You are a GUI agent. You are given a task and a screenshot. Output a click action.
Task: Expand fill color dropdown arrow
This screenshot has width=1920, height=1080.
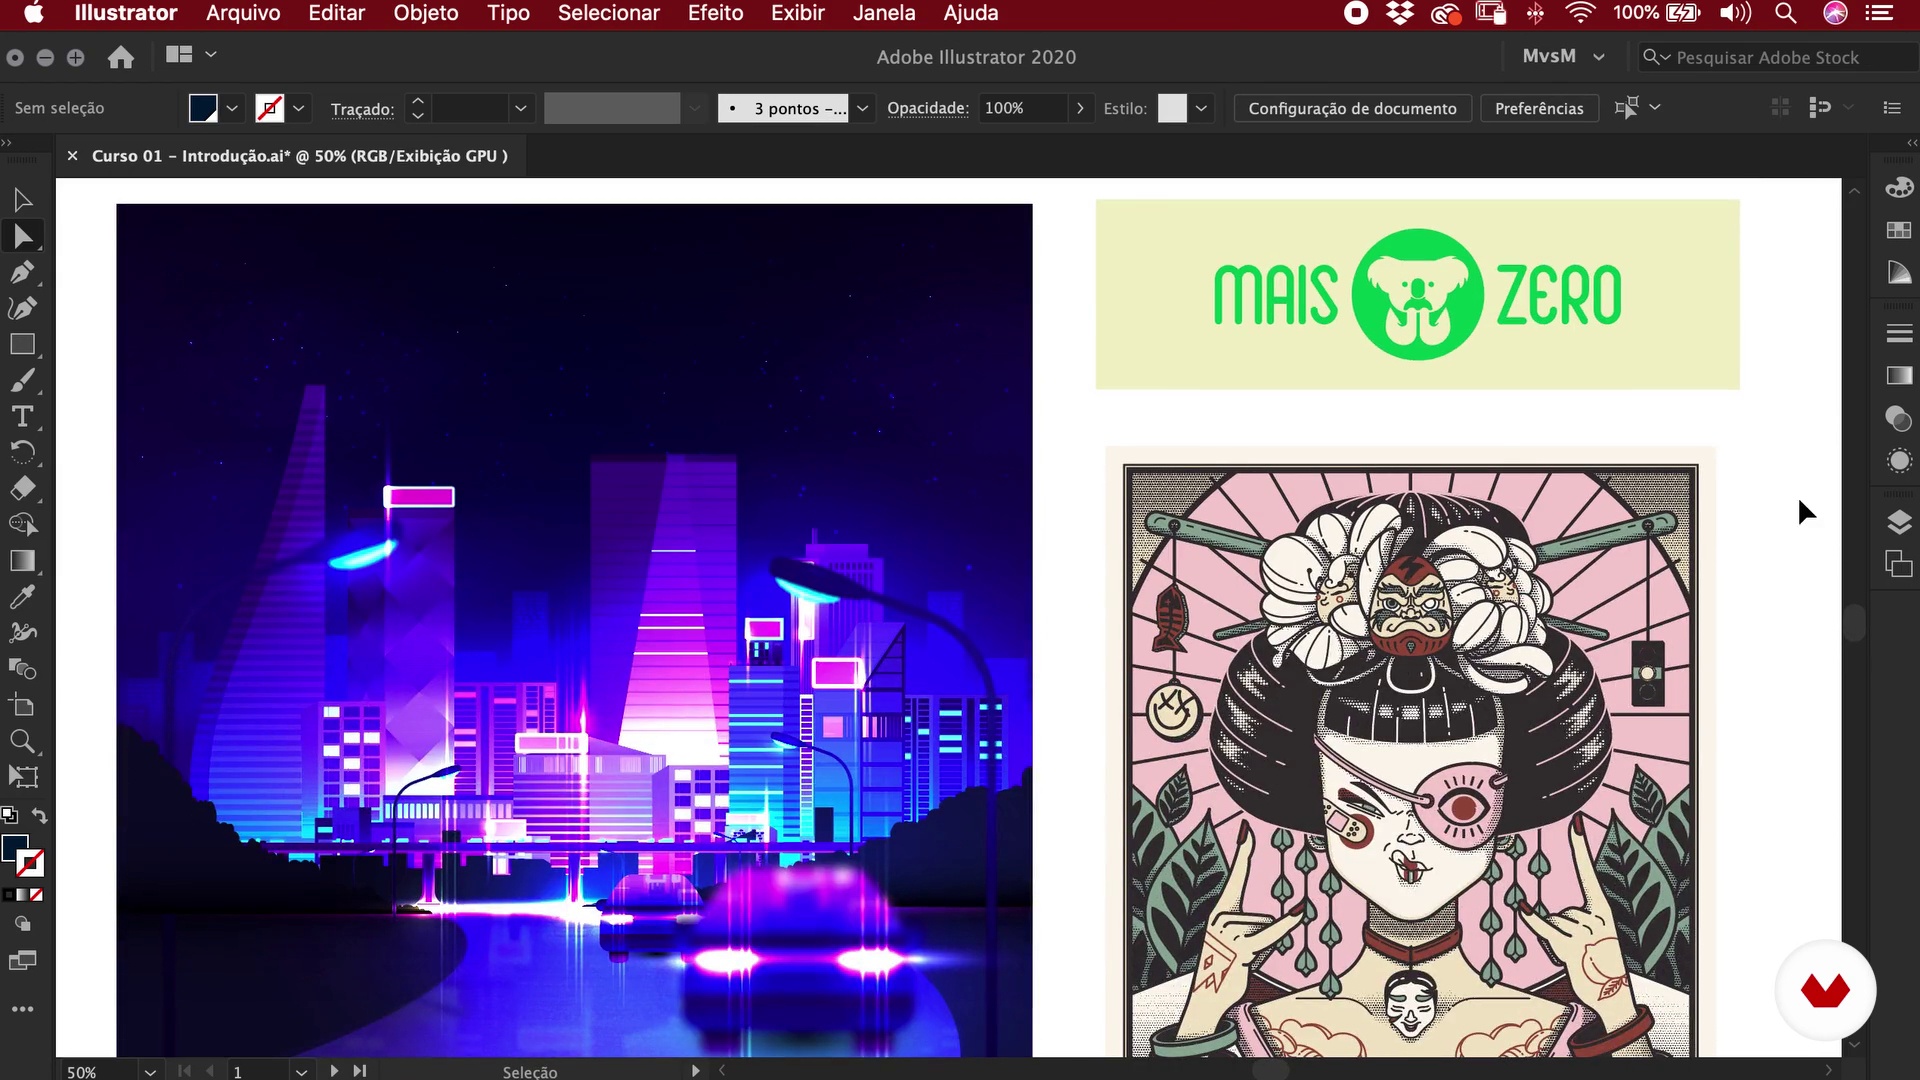point(232,108)
